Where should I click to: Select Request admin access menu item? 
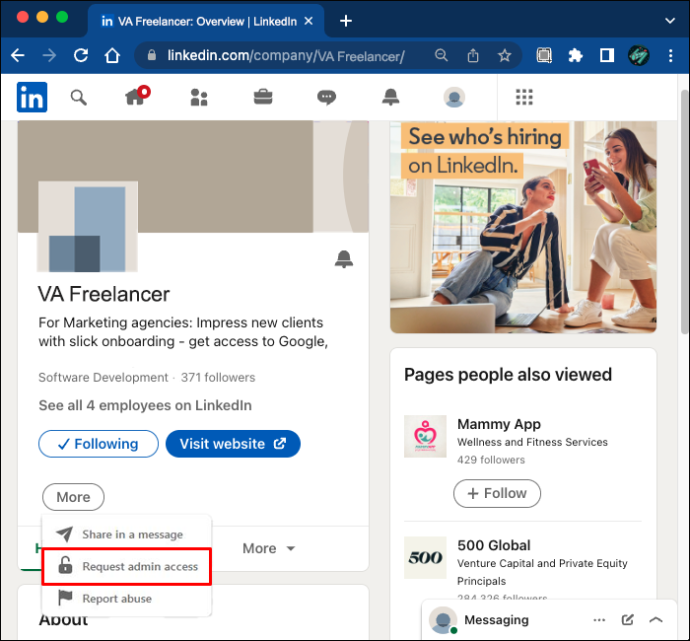(127, 567)
